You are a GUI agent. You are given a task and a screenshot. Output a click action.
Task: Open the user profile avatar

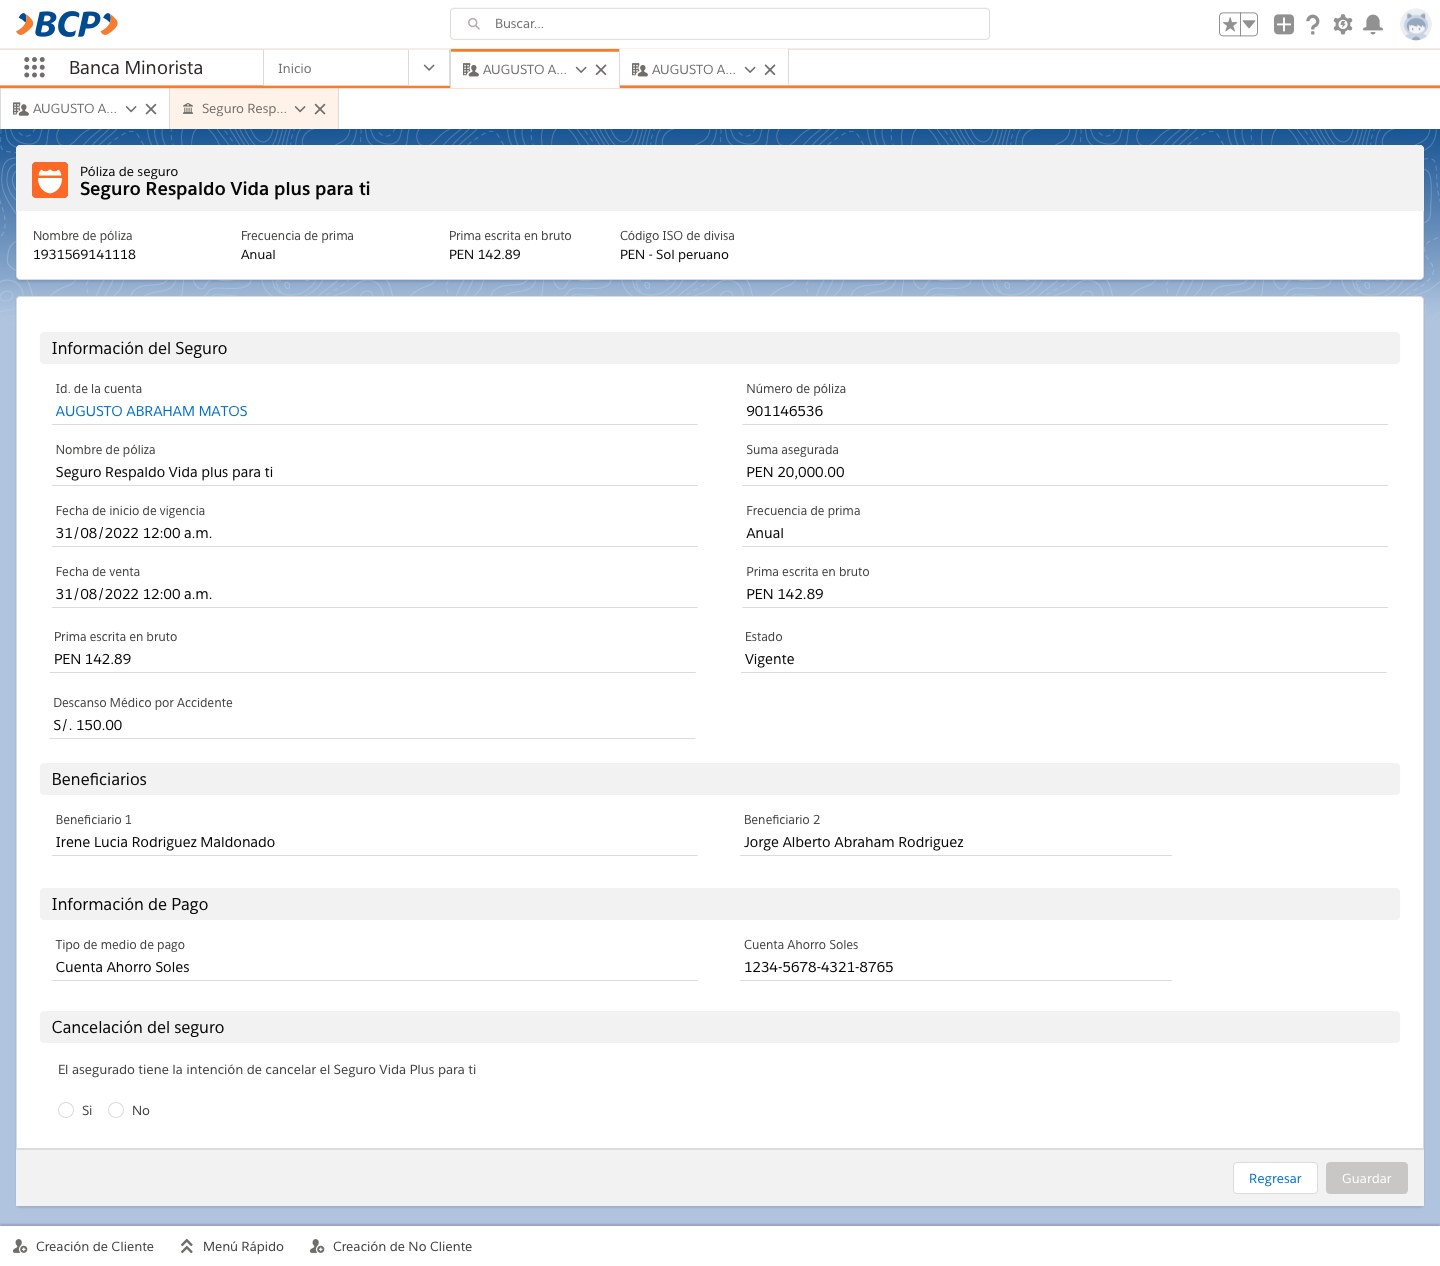pos(1415,25)
